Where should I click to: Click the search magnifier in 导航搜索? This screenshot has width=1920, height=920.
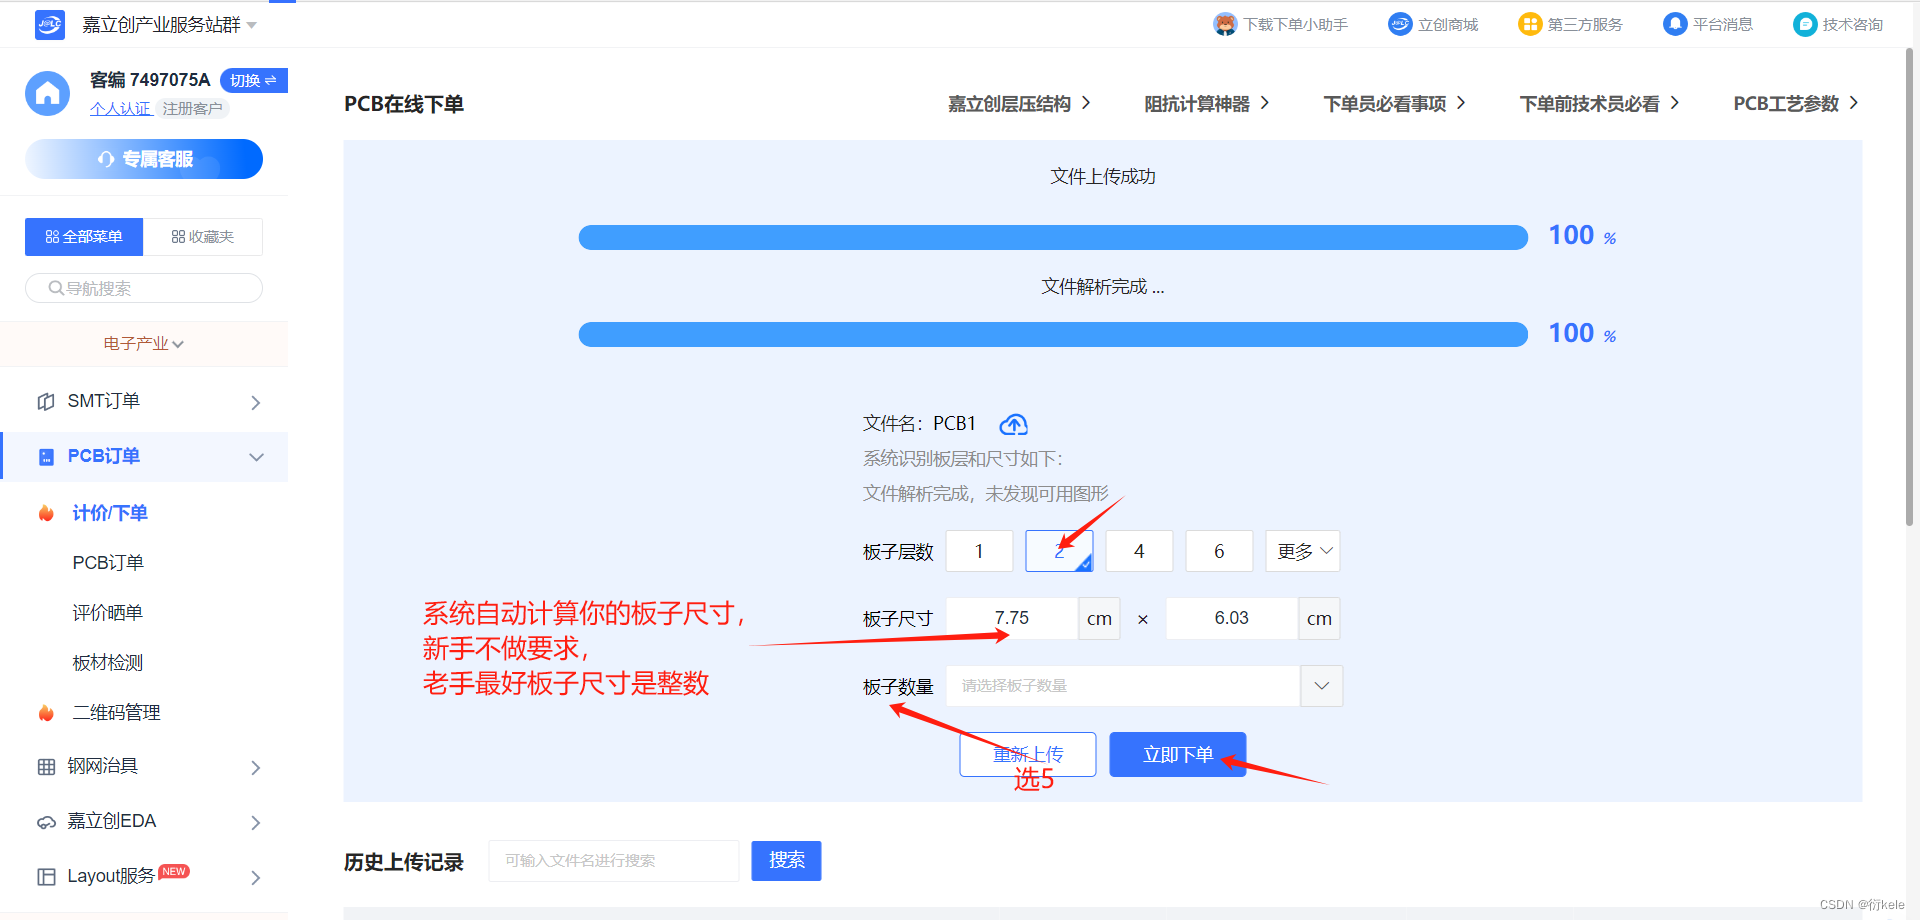[56, 288]
